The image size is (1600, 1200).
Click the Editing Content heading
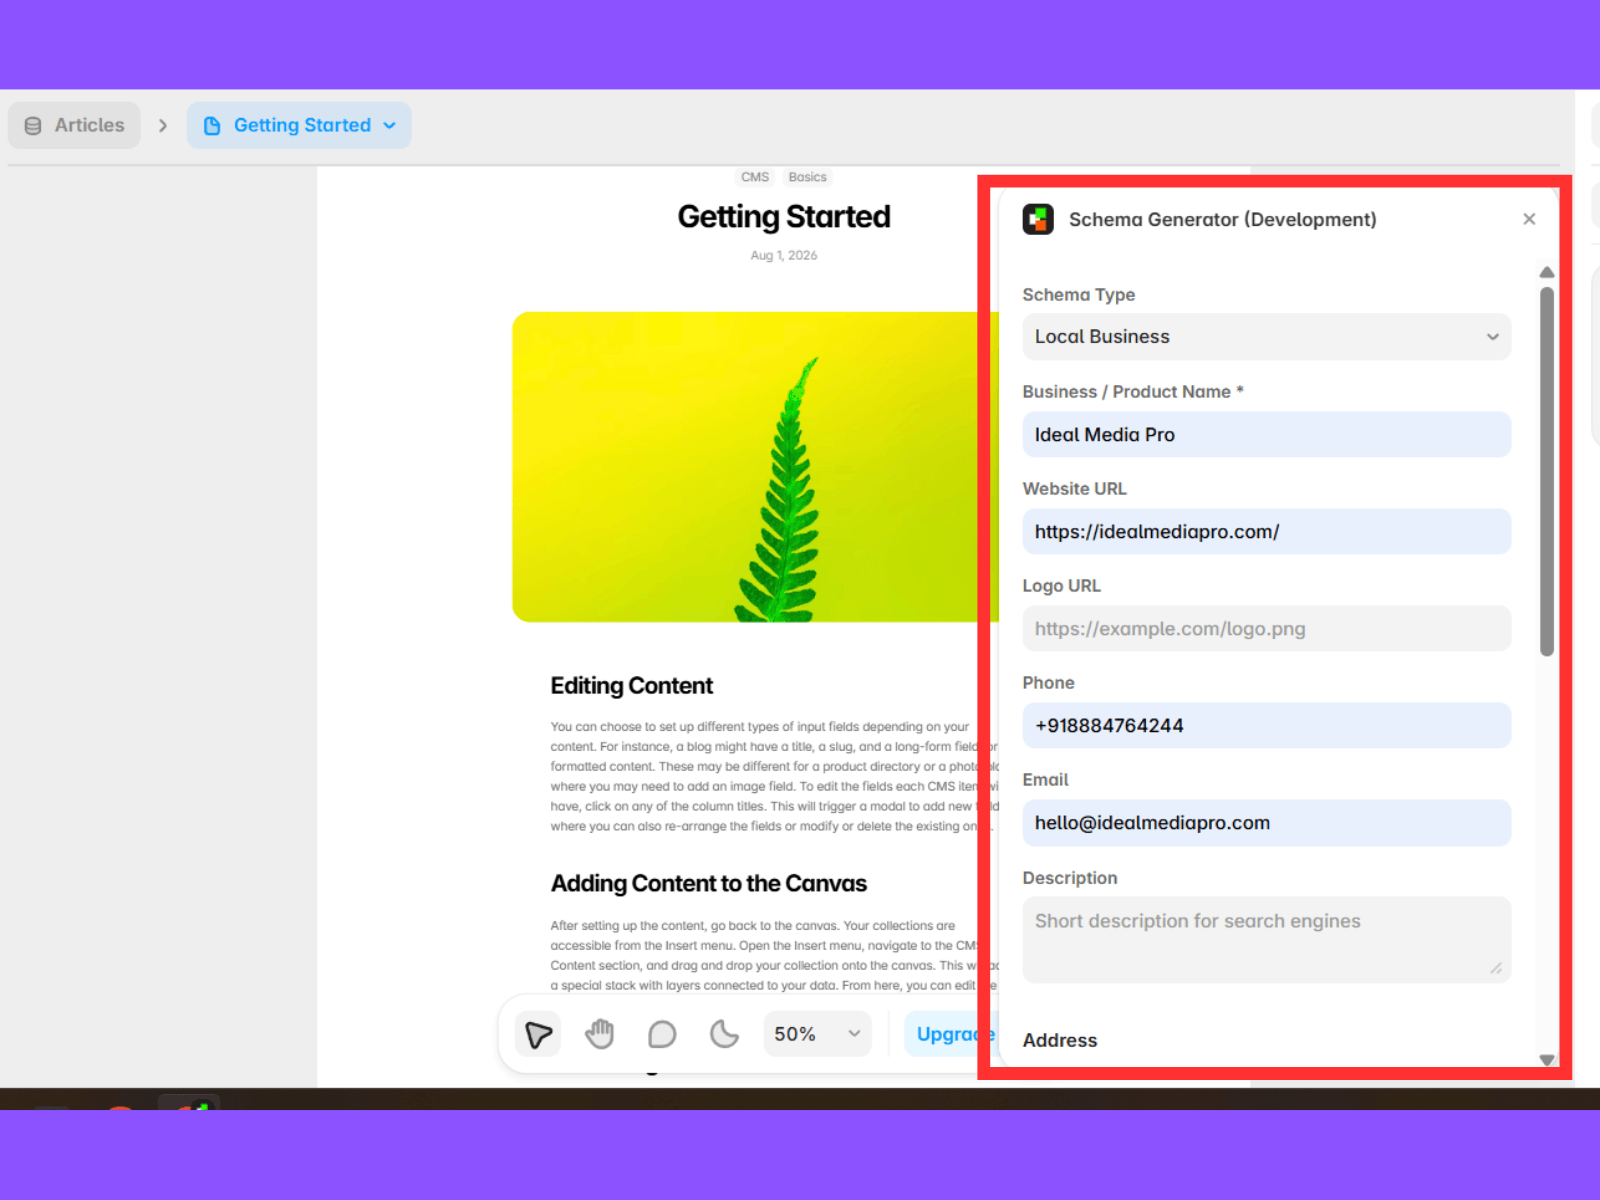coord(632,686)
